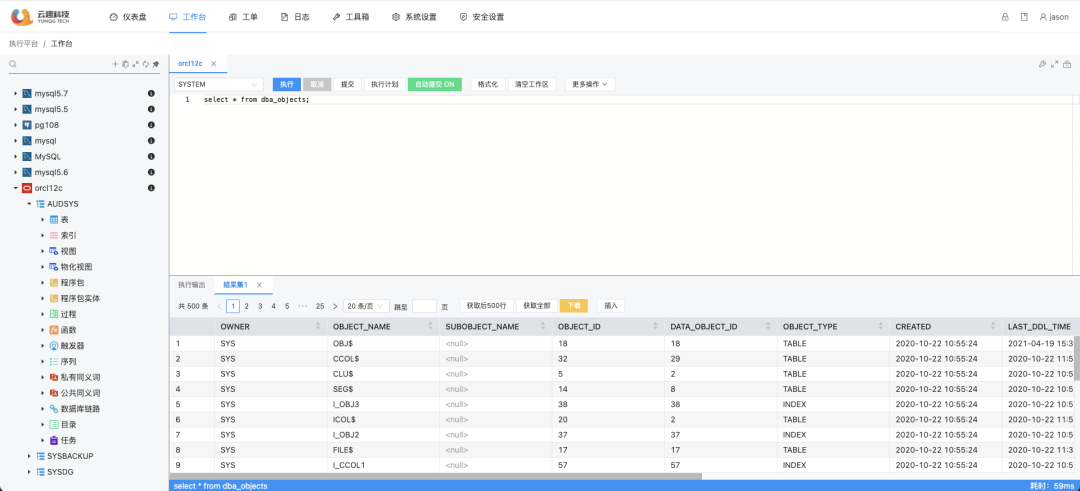The image size is (1080, 491).
Task: Open the info icon for mysql5.6
Action: coord(151,172)
